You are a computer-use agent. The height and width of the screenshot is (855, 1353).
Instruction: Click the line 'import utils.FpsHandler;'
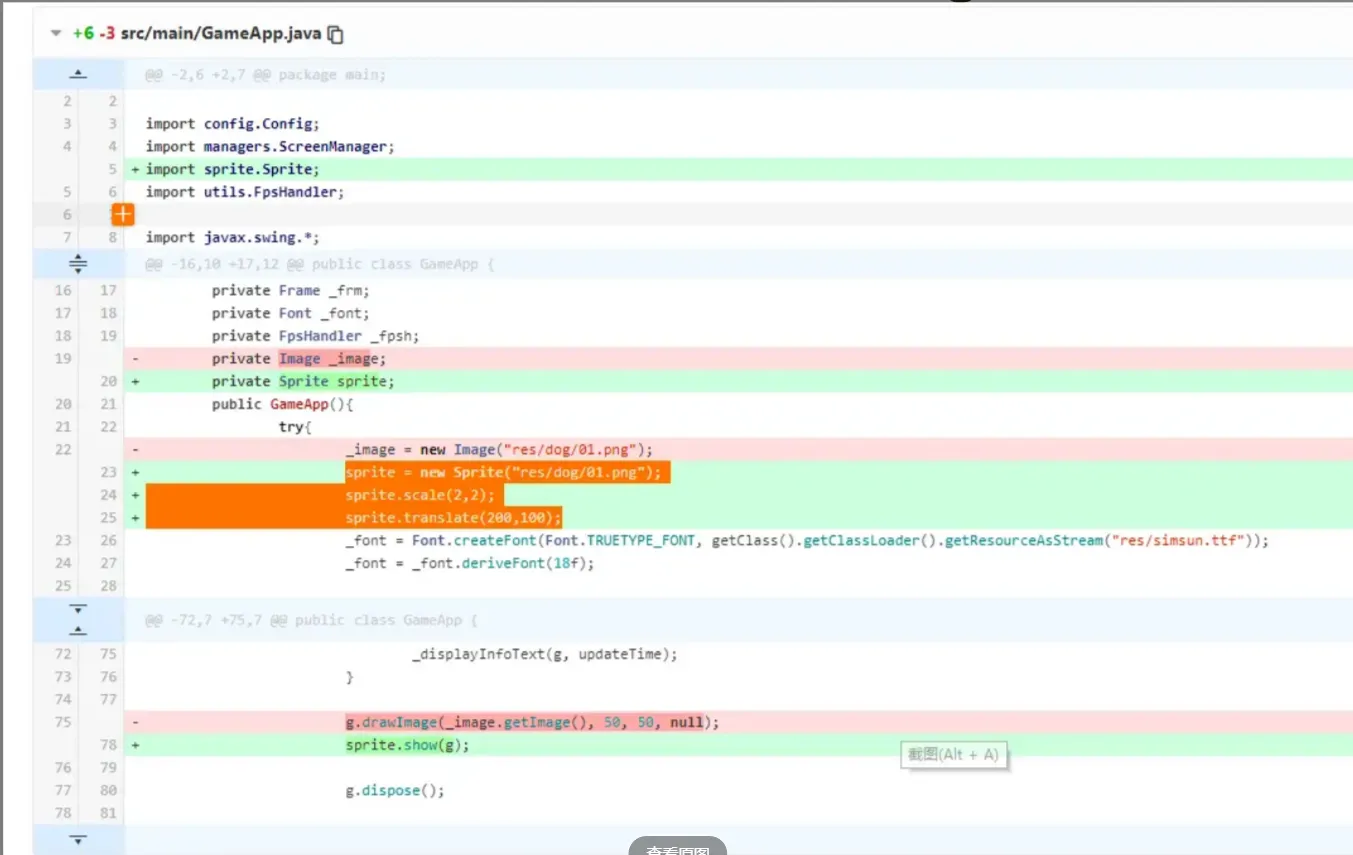point(245,192)
